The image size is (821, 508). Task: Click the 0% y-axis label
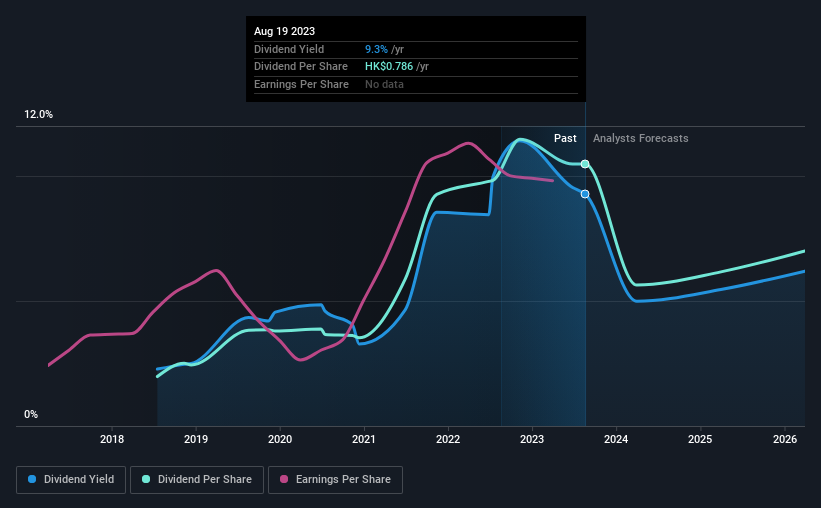pos(31,415)
